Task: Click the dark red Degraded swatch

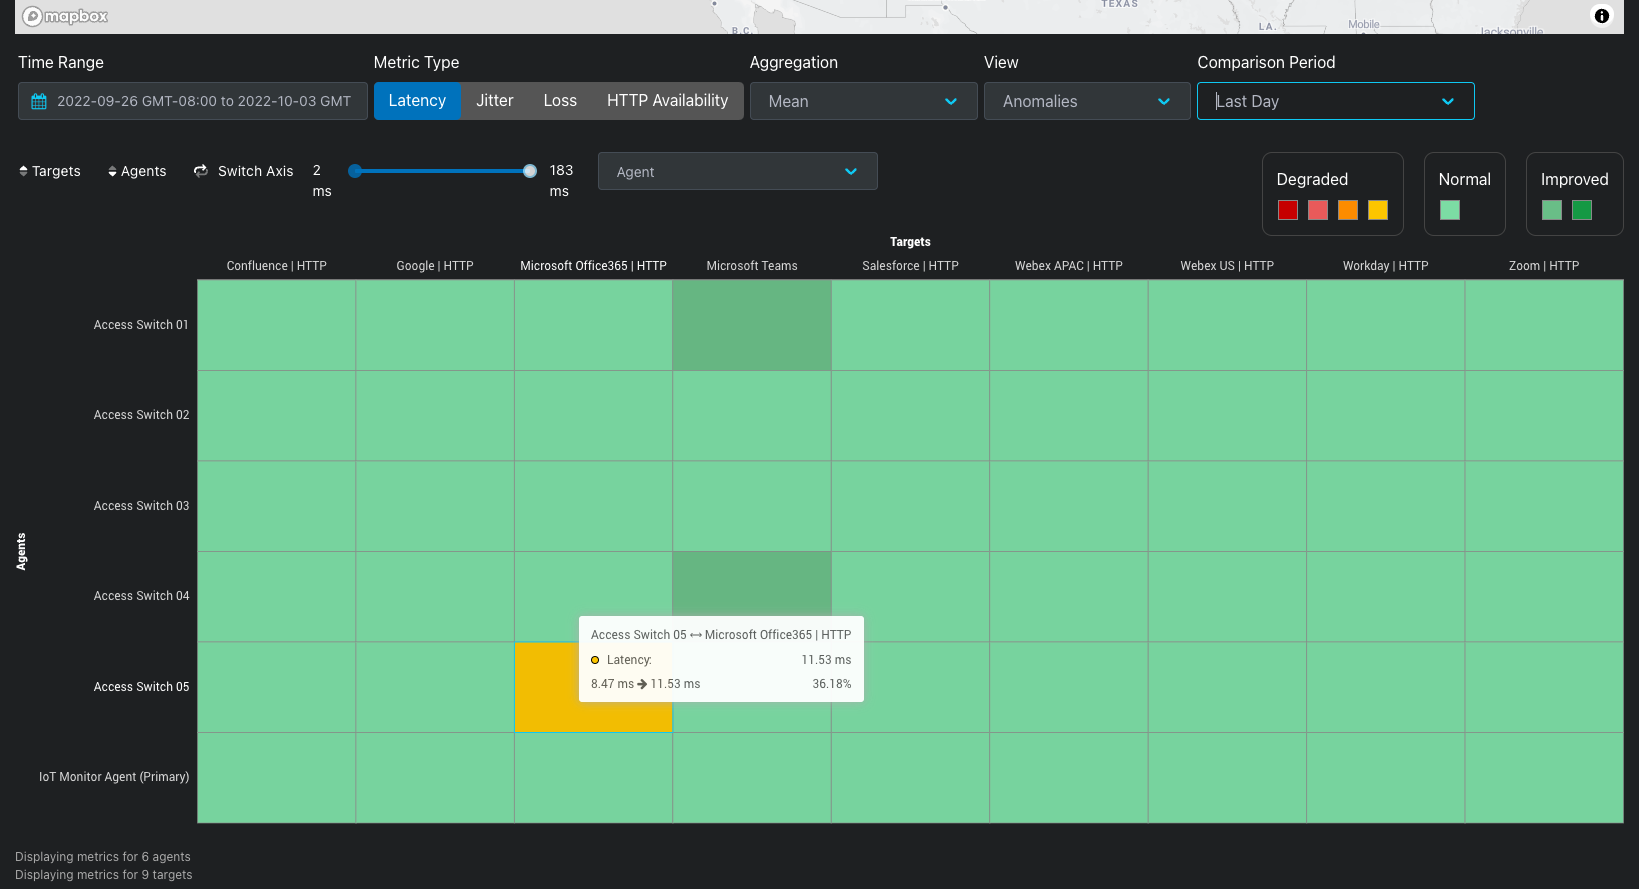Action: coord(1288,210)
